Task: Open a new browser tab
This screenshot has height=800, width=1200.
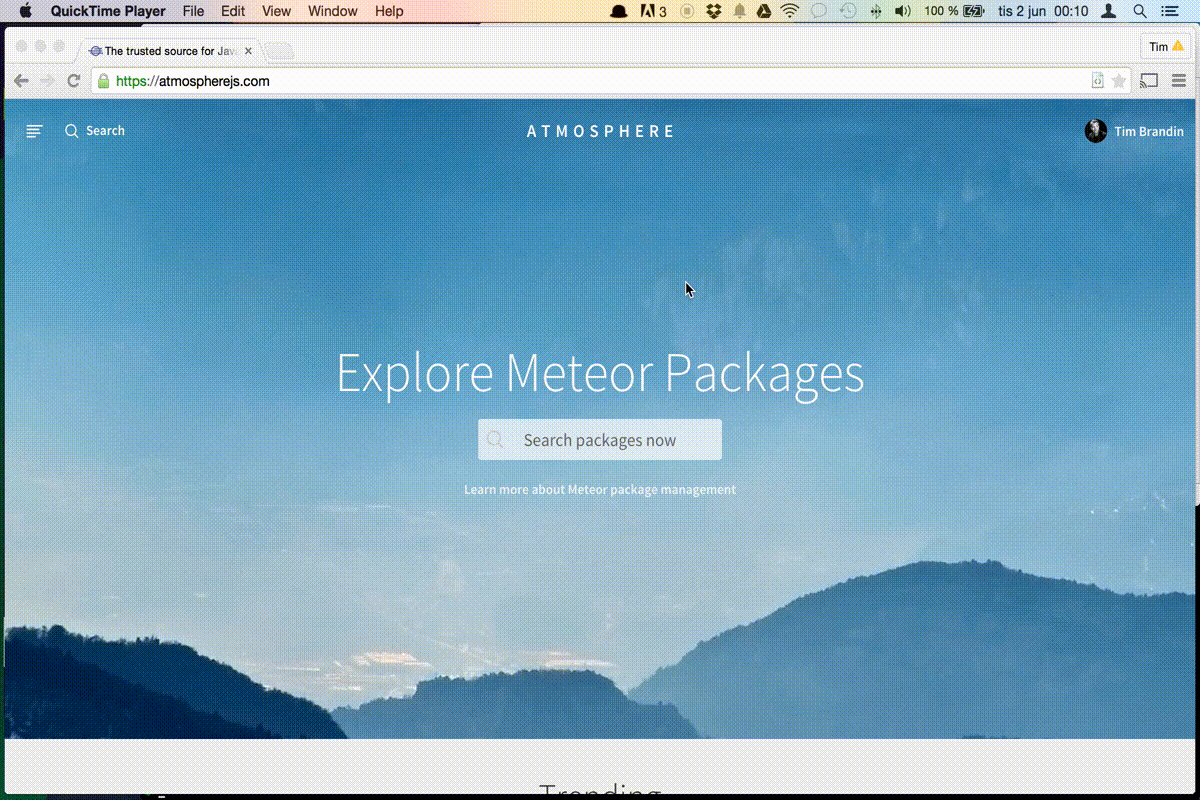Action: click(x=280, y=51)
